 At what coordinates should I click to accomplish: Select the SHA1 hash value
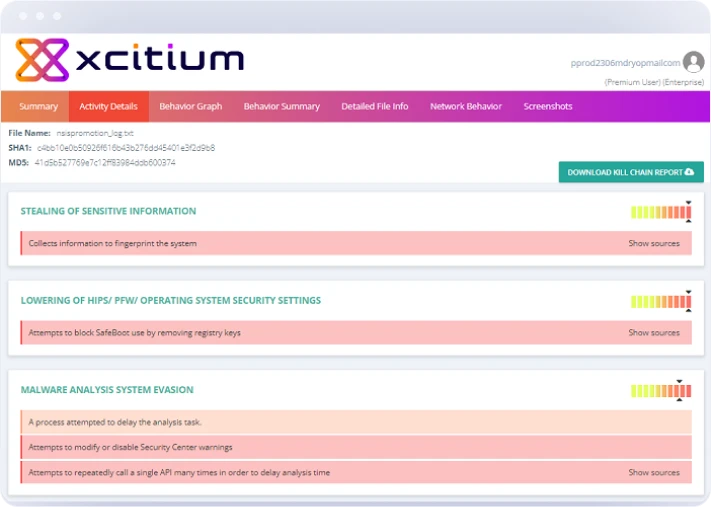coord(126,148)
